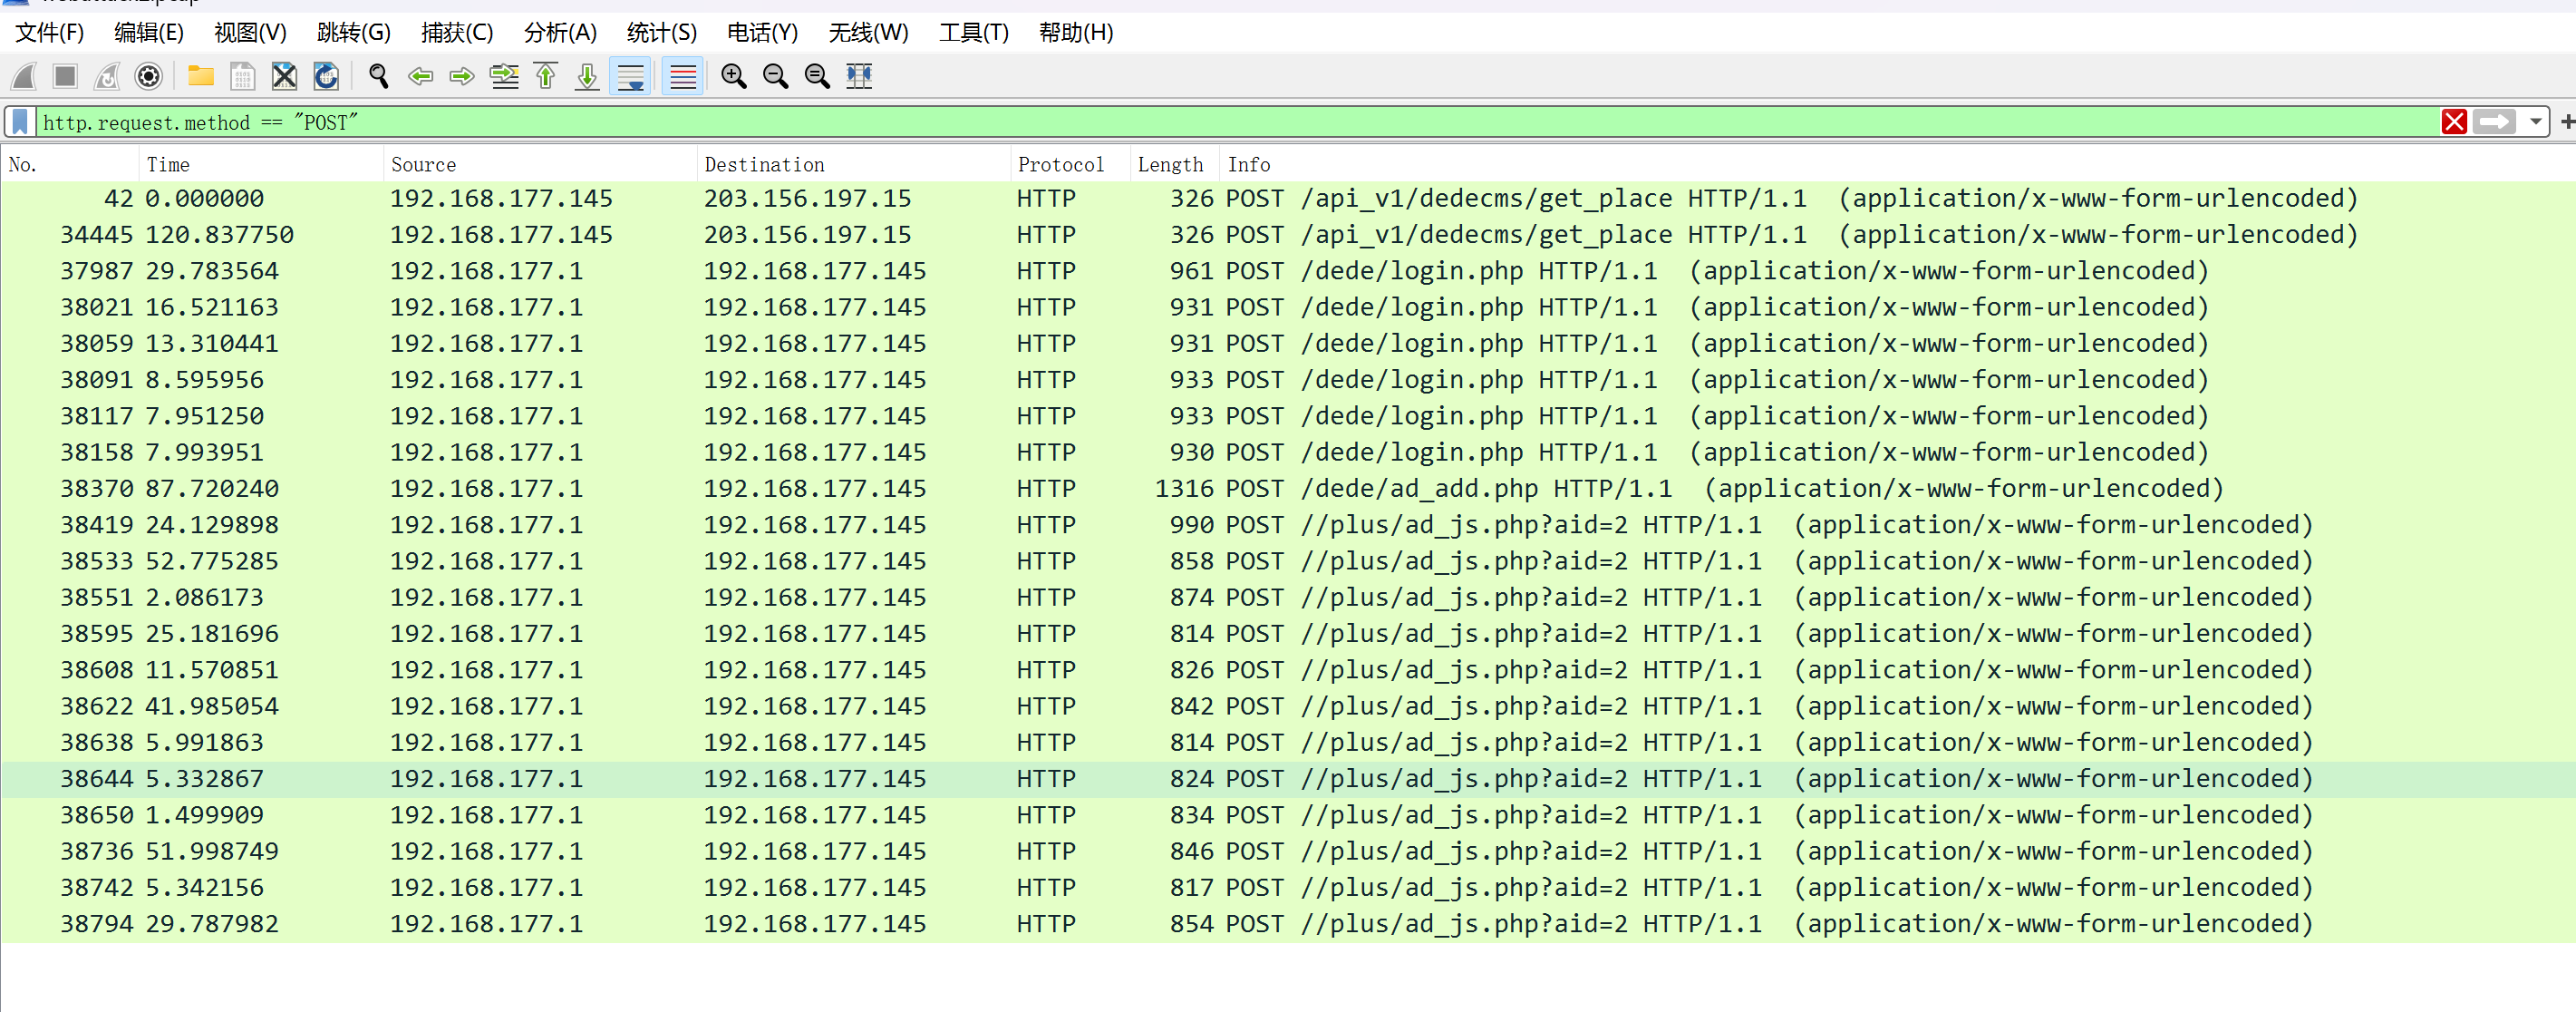This screenshot has height=1012, width=2576.
Task: Jump to last packet icon
Action: [x=587, y=76]
